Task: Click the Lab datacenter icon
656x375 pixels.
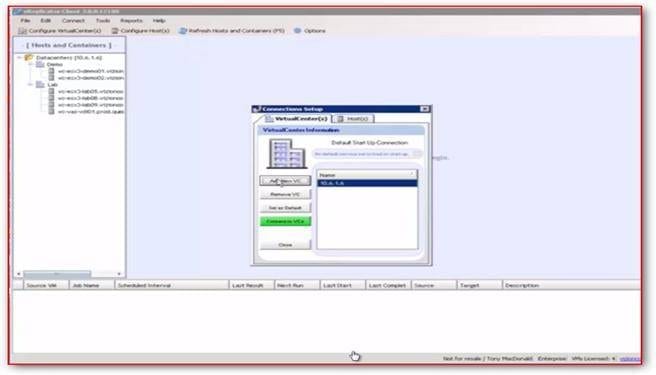Action: tap(40, 85)
